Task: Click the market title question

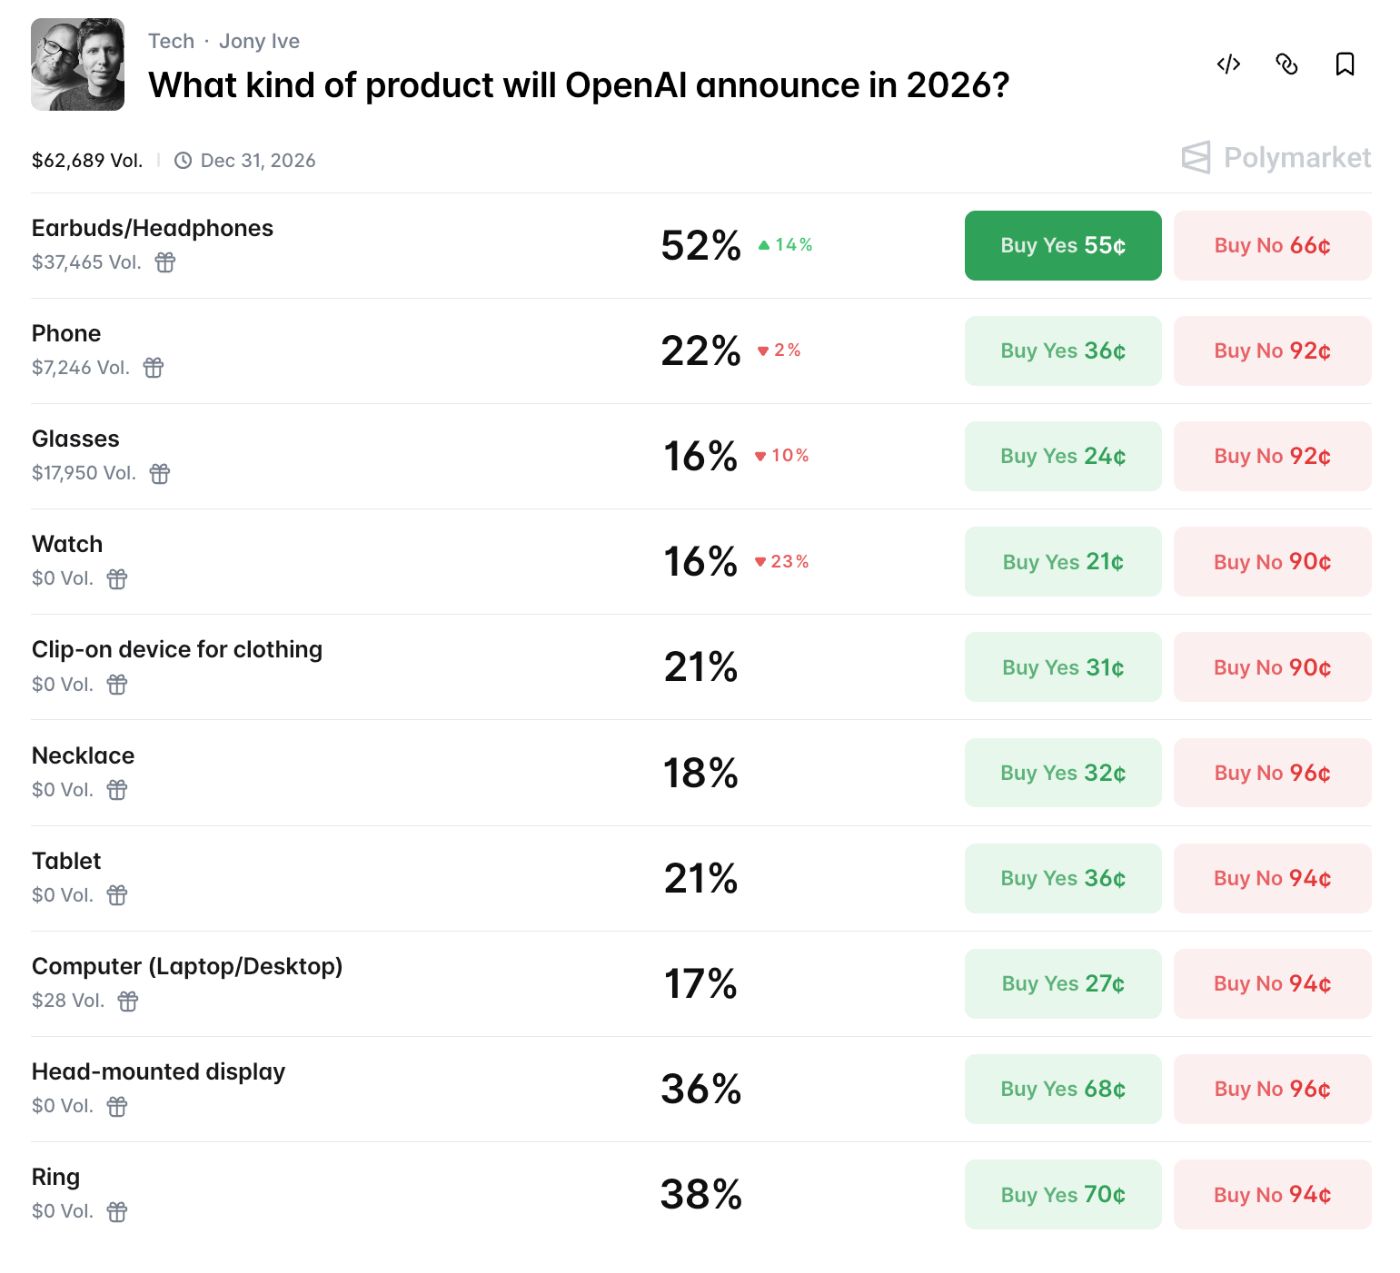Action: tap(579, 86)
